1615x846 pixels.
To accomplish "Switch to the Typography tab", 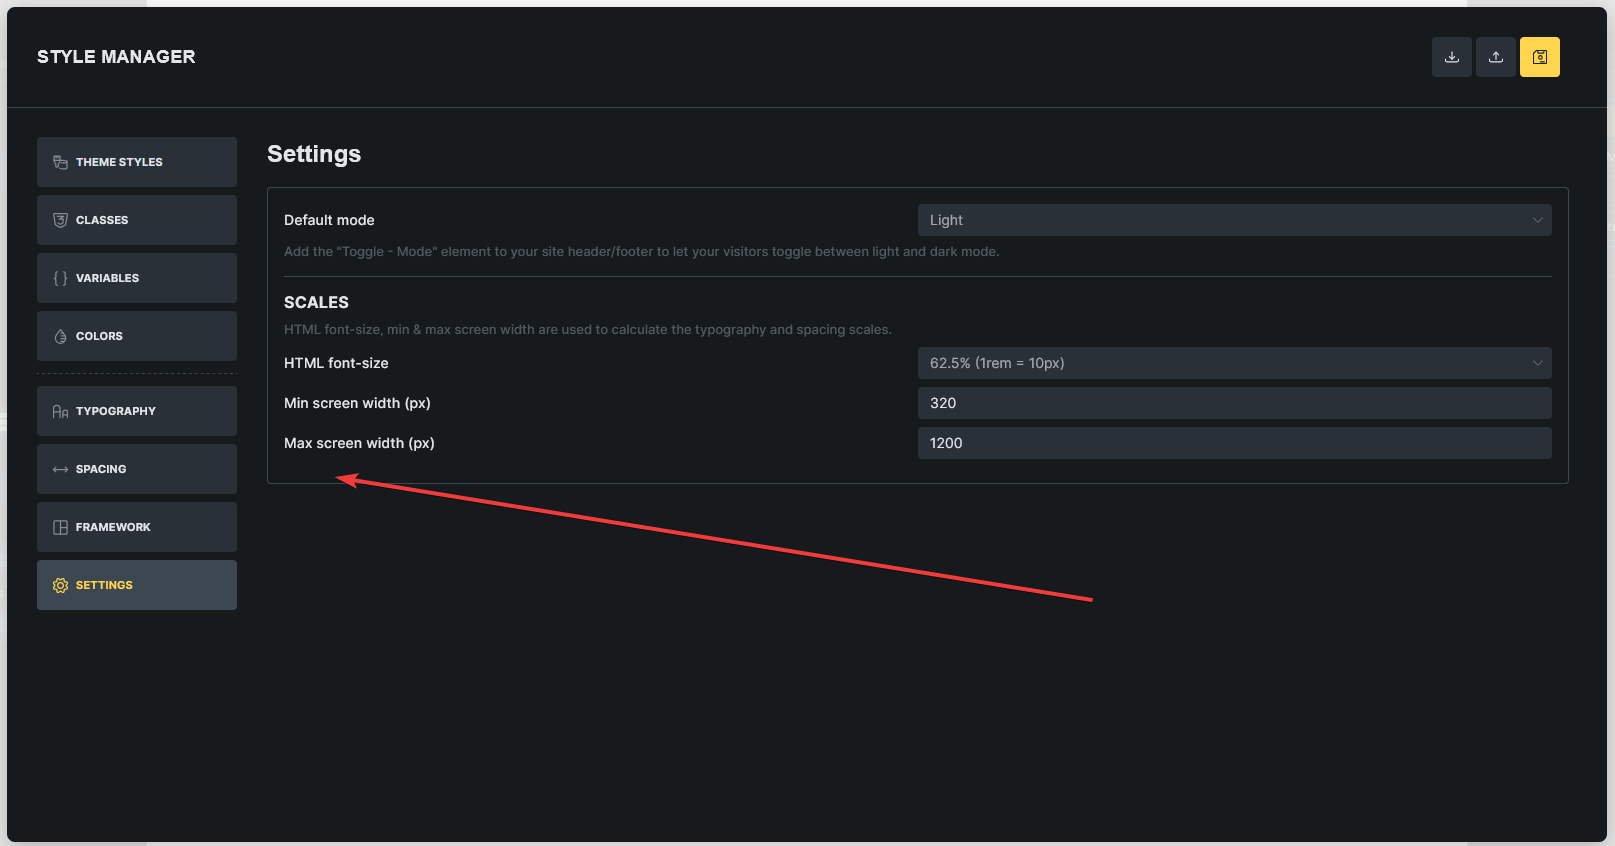I will coord(137,411).
